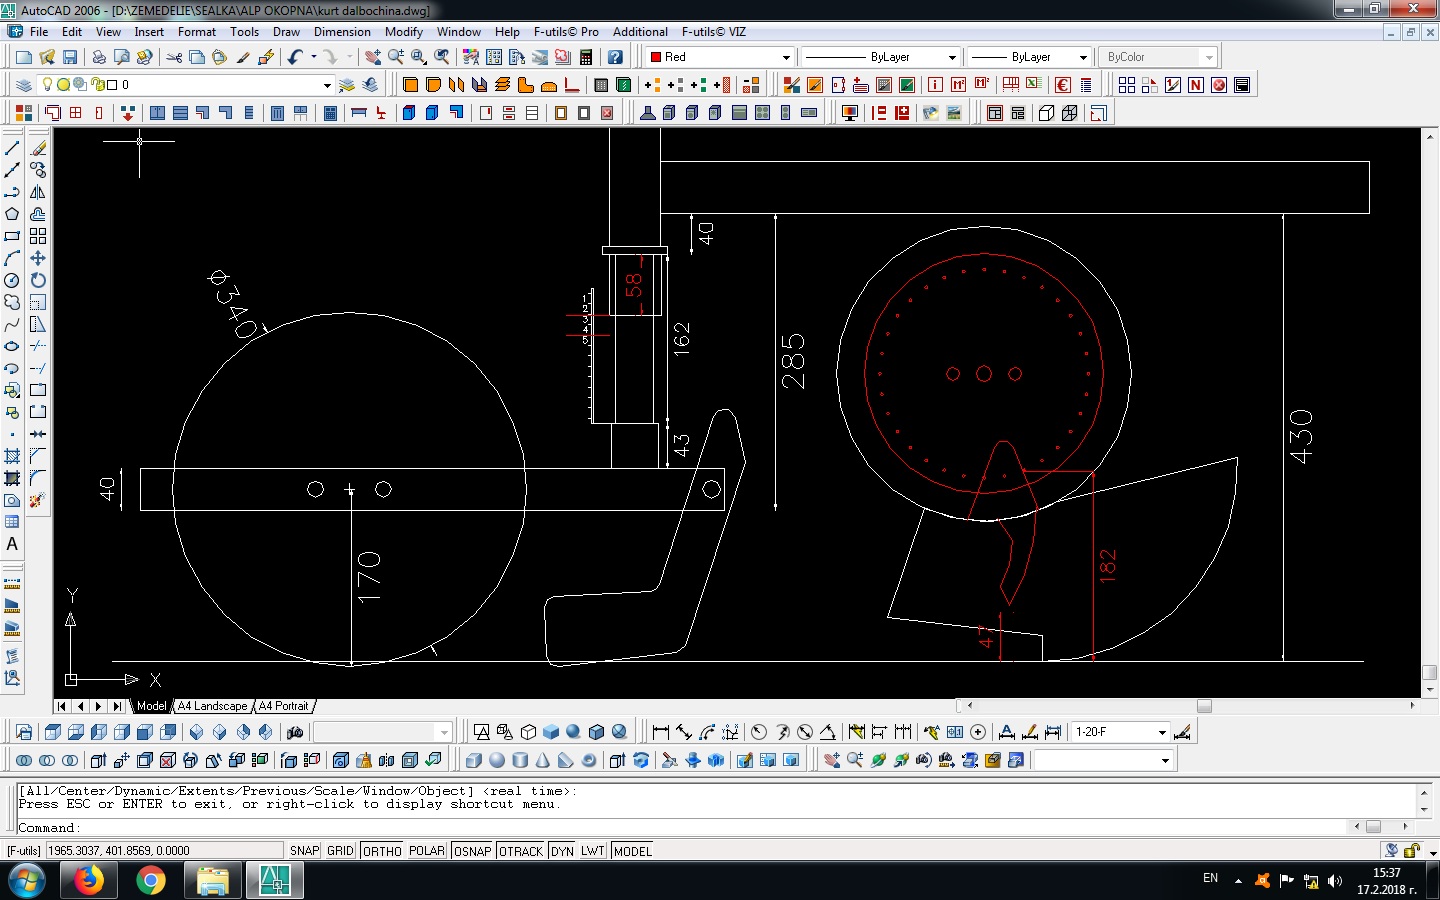Expand the layer list dropdown
The height and width of the screenshot is (900, 1440).
[327, 85]
